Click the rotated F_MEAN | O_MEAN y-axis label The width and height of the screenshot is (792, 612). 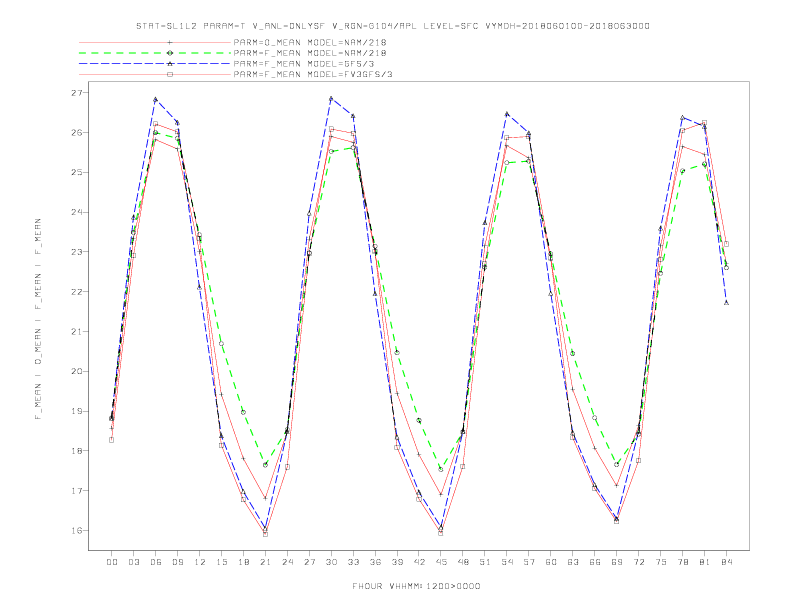[x=38, y=319]
